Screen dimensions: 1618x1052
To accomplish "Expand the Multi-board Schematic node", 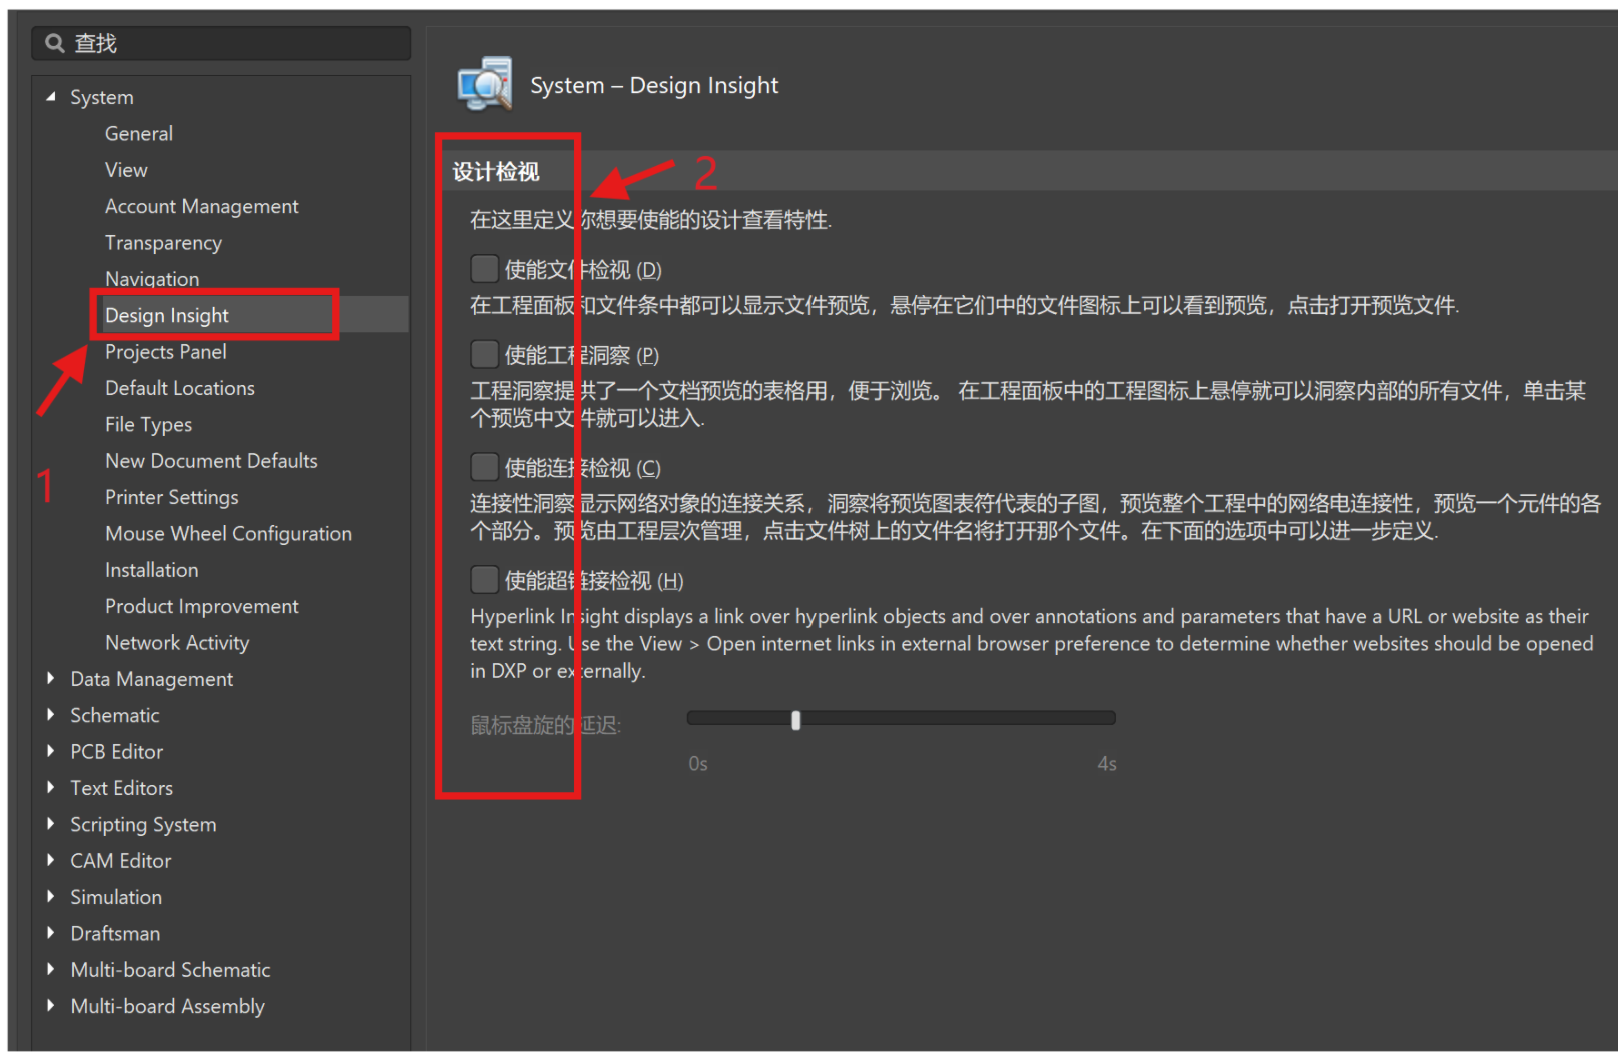I will coord(51,970).
